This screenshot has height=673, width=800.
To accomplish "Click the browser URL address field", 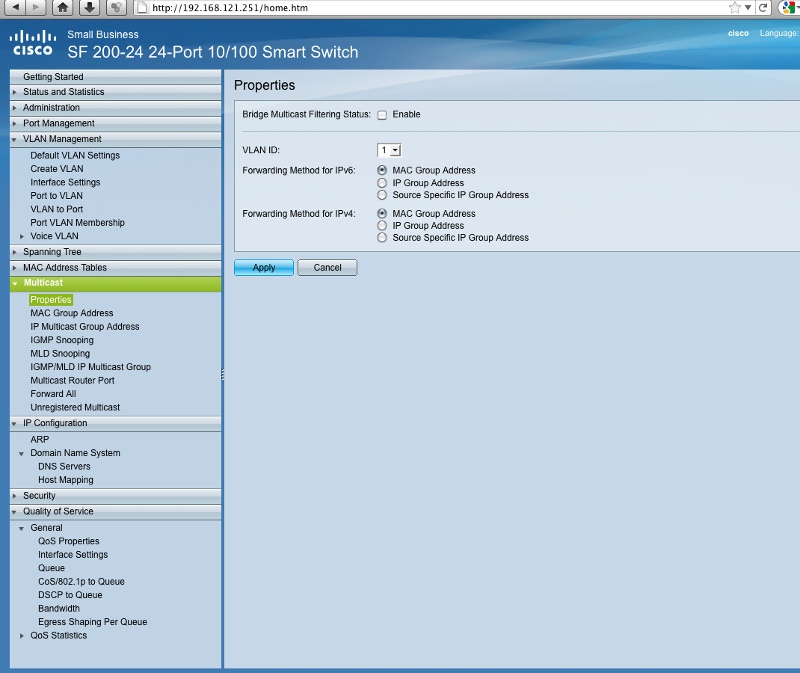I will 430,8.
